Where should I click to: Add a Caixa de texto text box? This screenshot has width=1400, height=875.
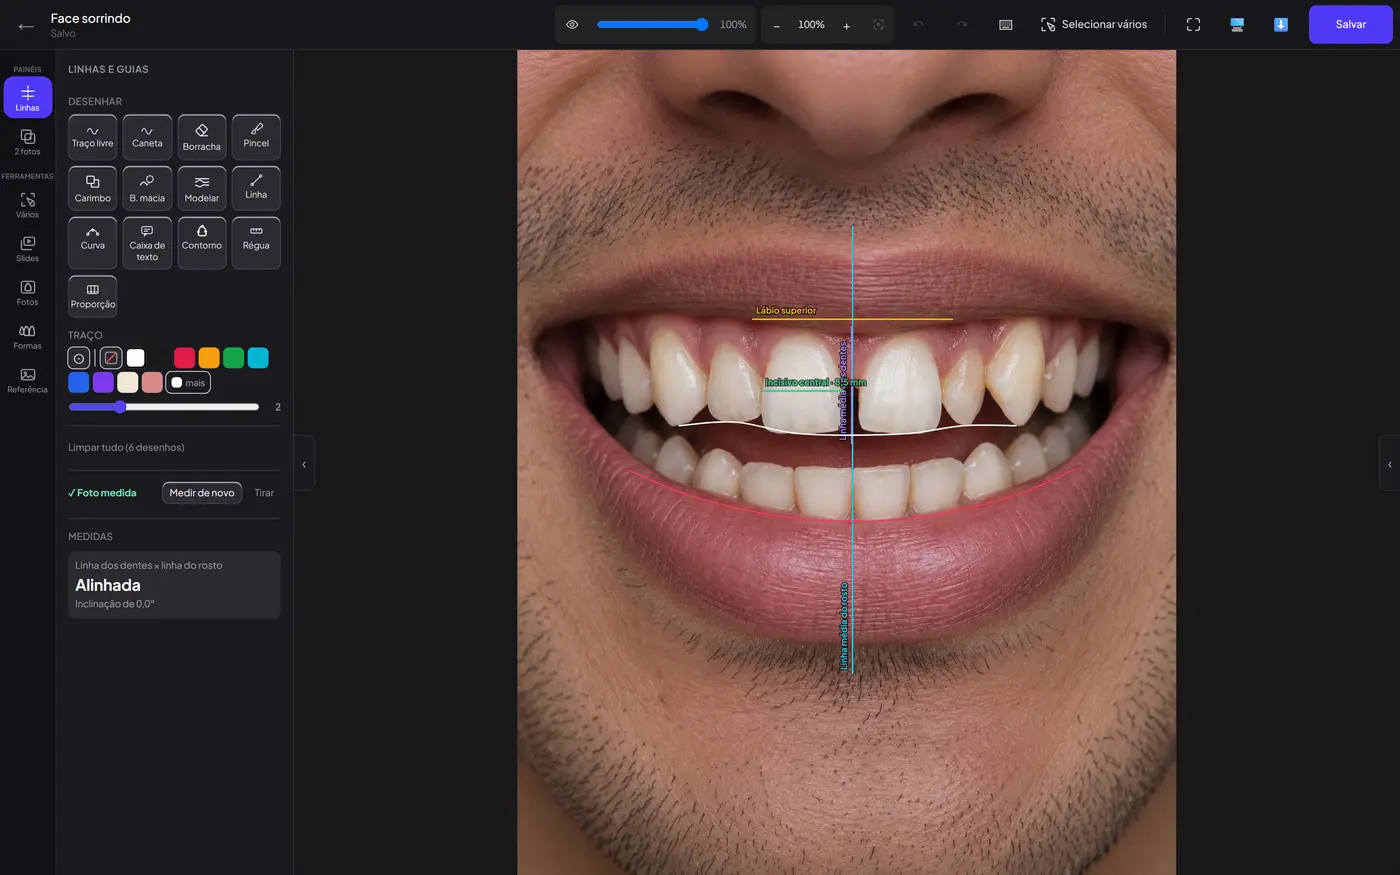click(147, 243)
